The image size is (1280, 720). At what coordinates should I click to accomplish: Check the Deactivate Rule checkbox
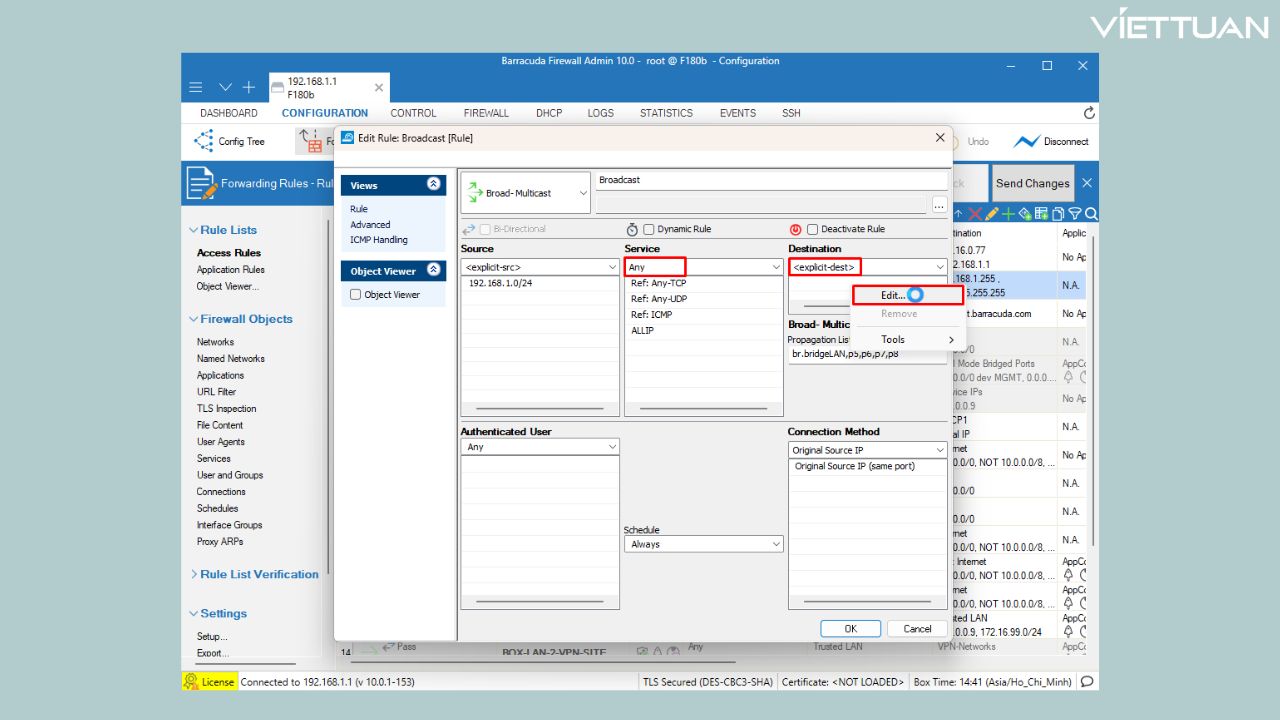click(812, 229)
